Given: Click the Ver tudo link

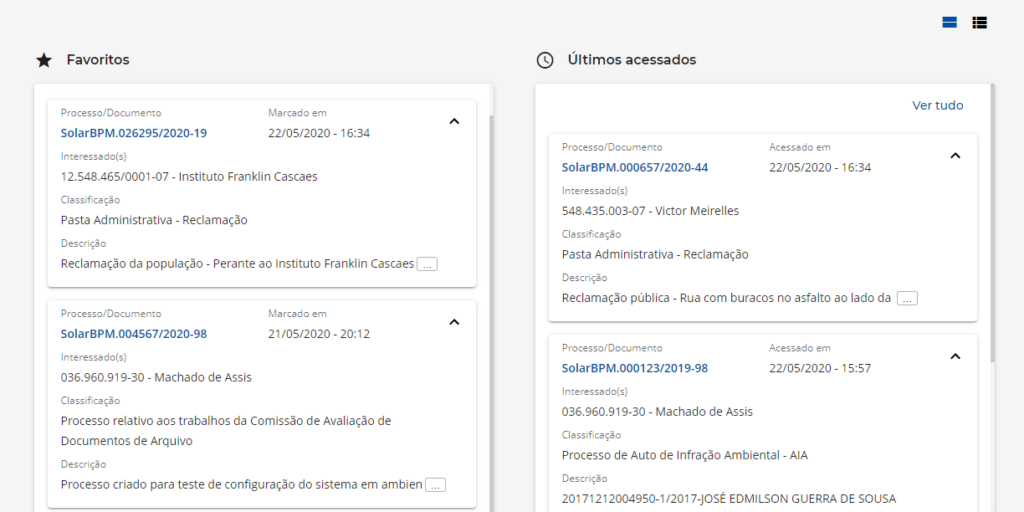Looking at the screenshot, I should coord(938,106).
